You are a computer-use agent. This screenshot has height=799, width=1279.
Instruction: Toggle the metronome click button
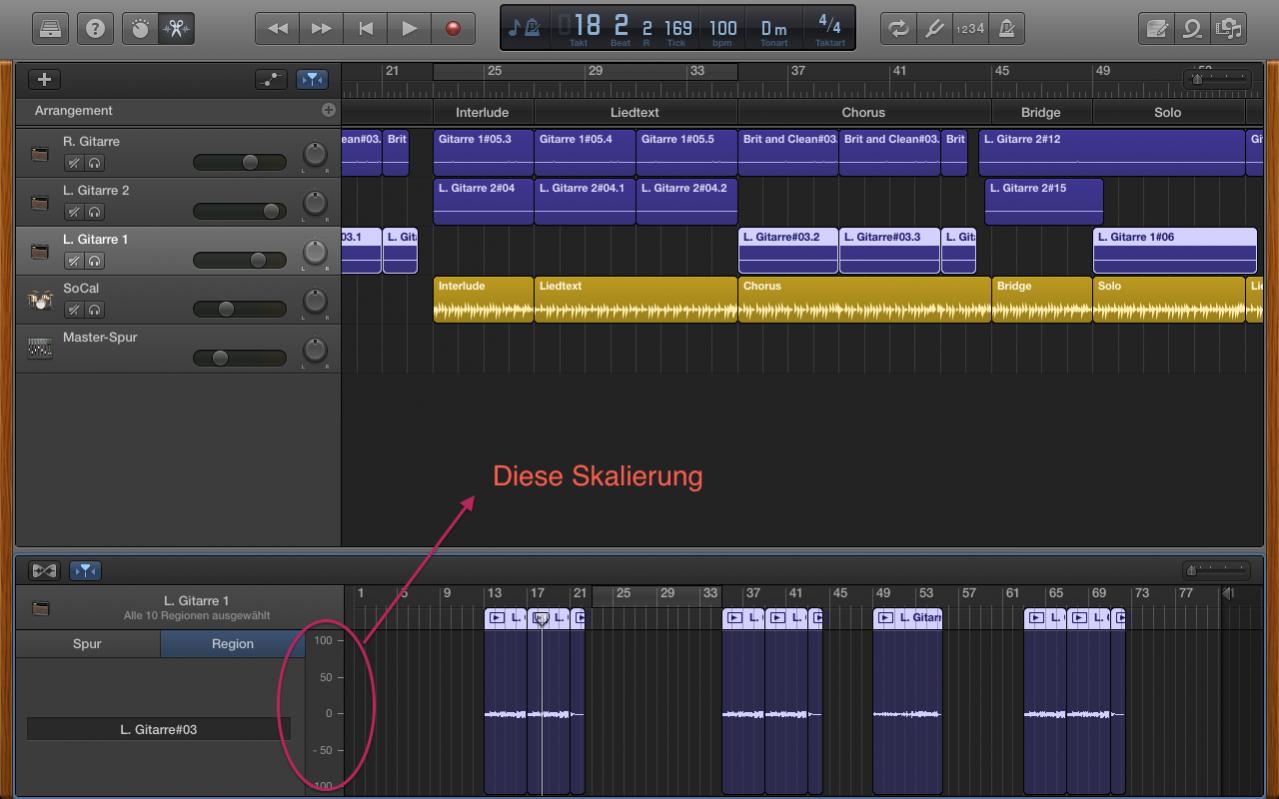[x=1005, y=29]
